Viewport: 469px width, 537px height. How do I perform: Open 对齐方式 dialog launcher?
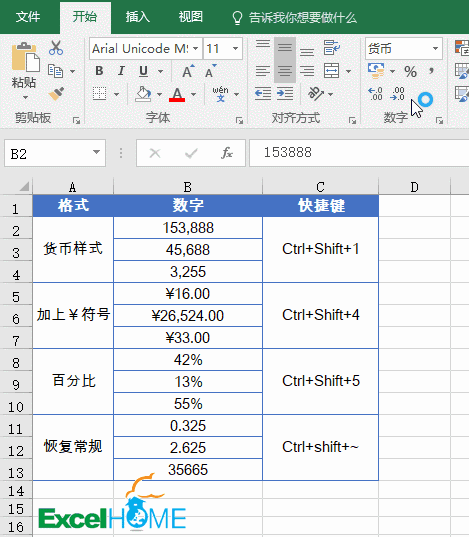[352, 120]
